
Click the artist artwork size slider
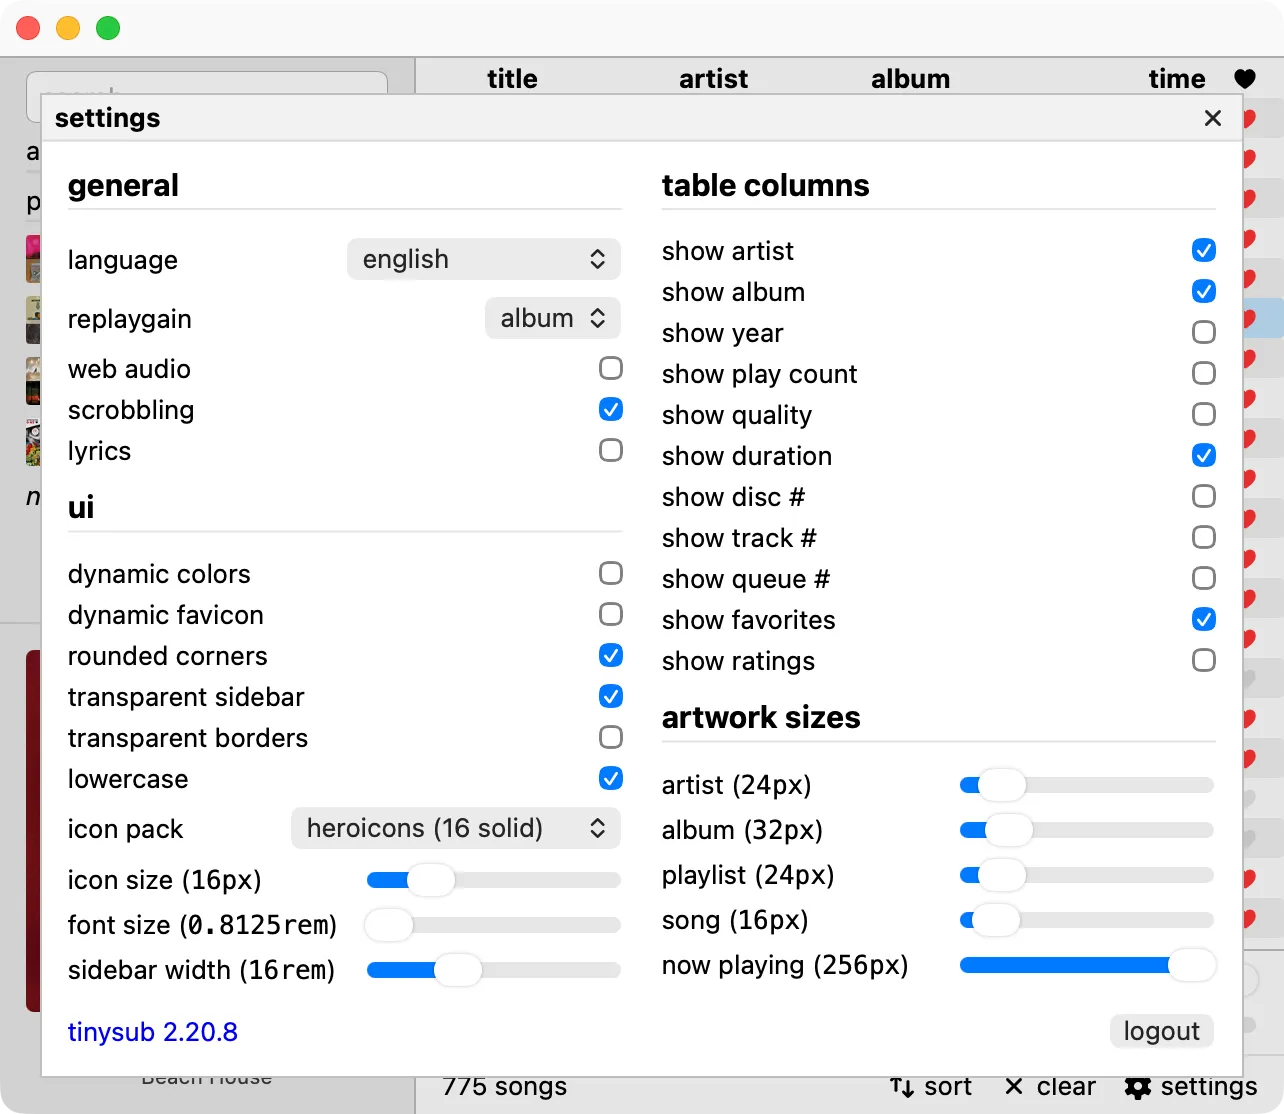[1087, 785]
